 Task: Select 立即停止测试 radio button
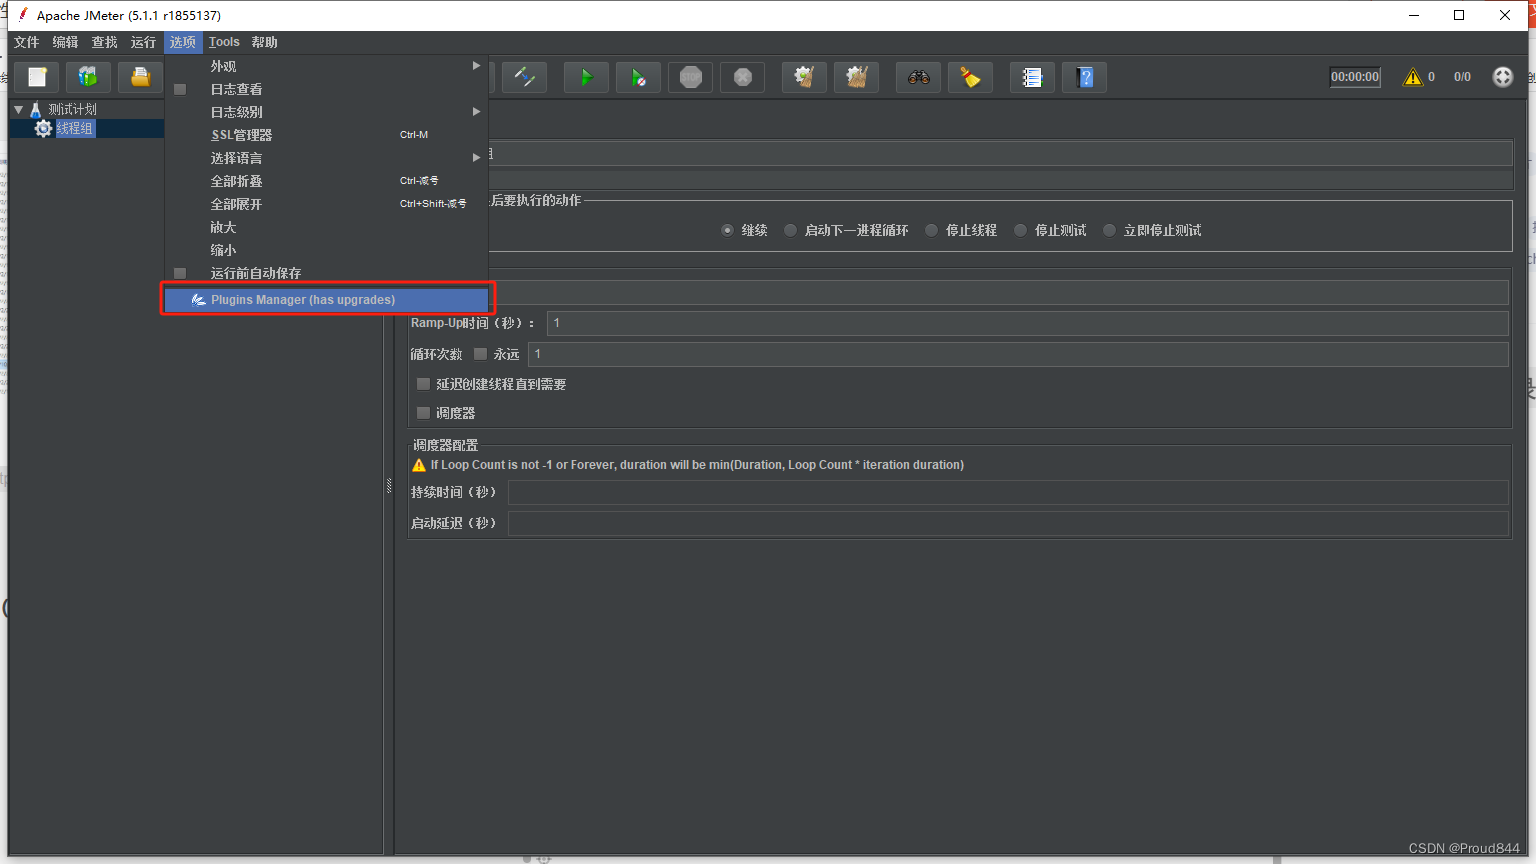pyautogui.click(x=1109, y=230)
